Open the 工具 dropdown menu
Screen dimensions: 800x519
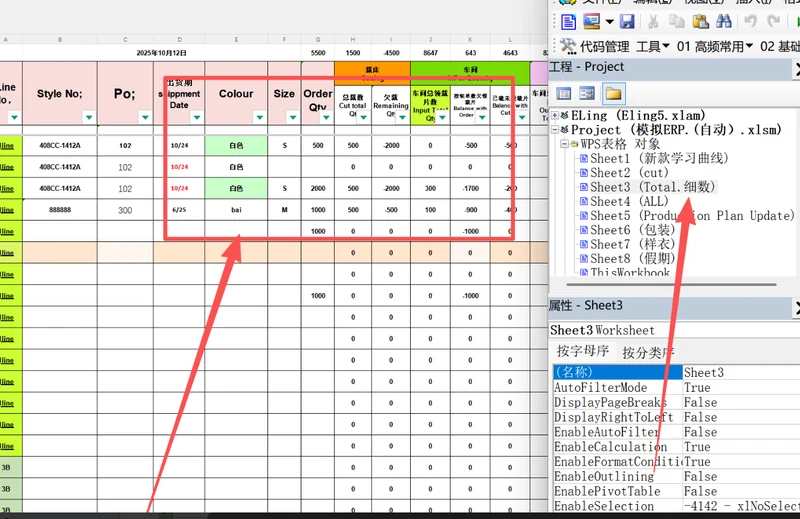[x=653, y=47]
